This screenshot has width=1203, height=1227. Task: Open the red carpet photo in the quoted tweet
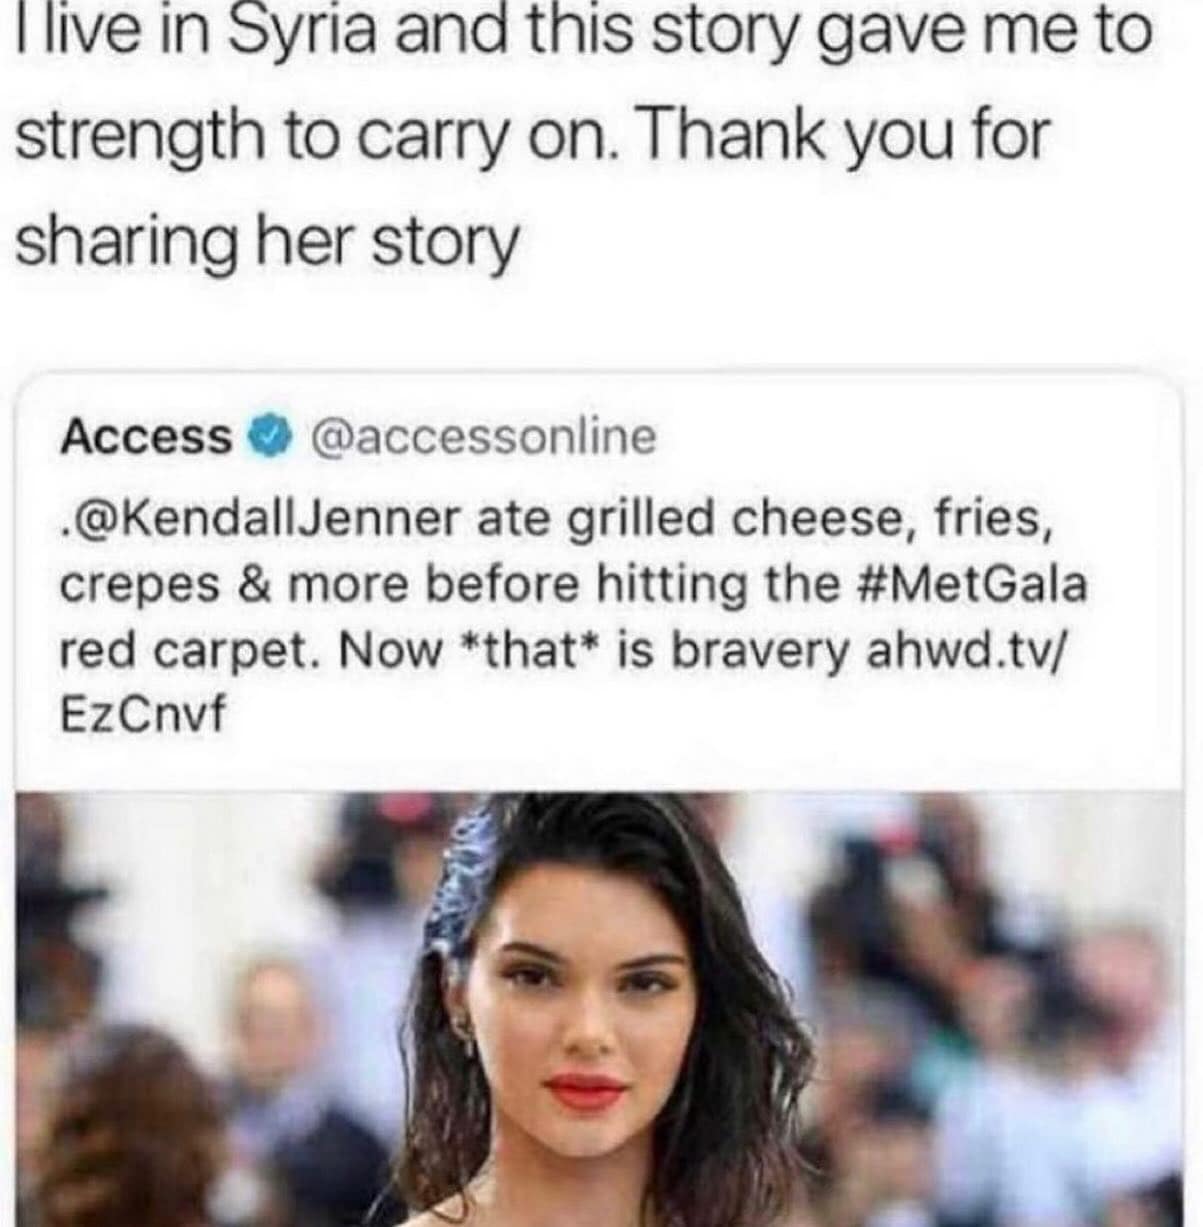[601, 1007]
